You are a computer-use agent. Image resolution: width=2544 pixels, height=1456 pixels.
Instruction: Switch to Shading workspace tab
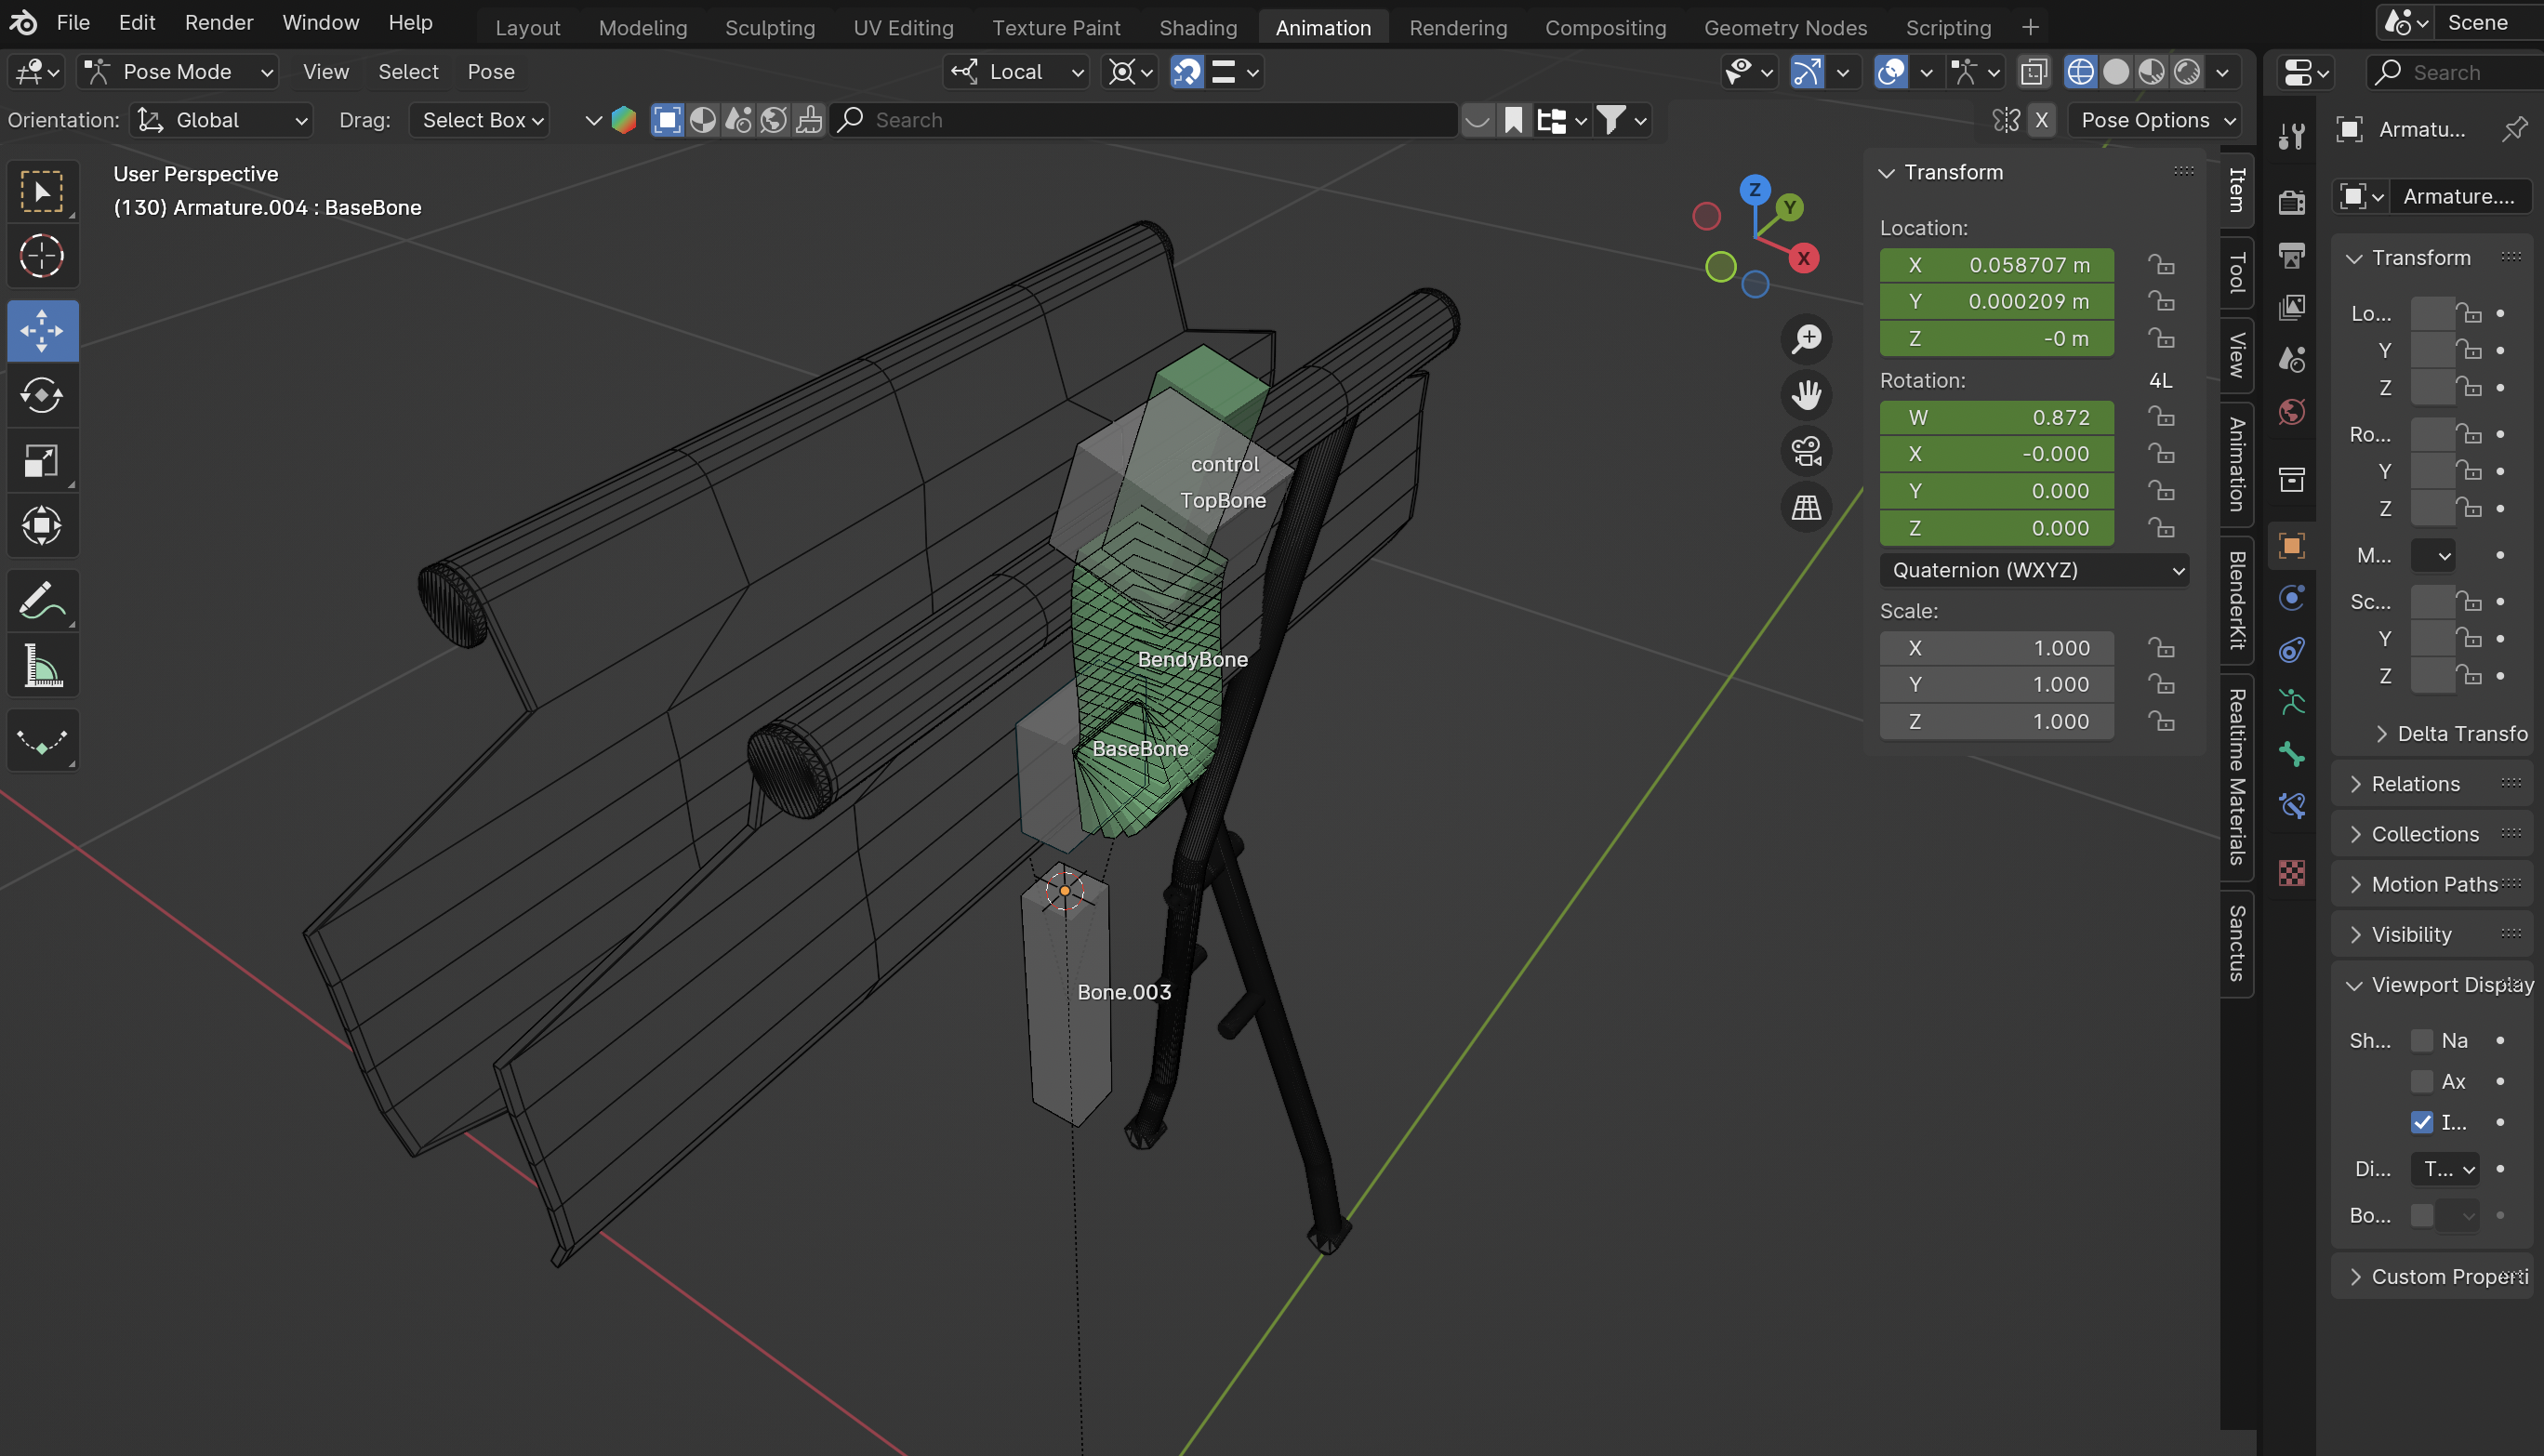coord(1198,27)
